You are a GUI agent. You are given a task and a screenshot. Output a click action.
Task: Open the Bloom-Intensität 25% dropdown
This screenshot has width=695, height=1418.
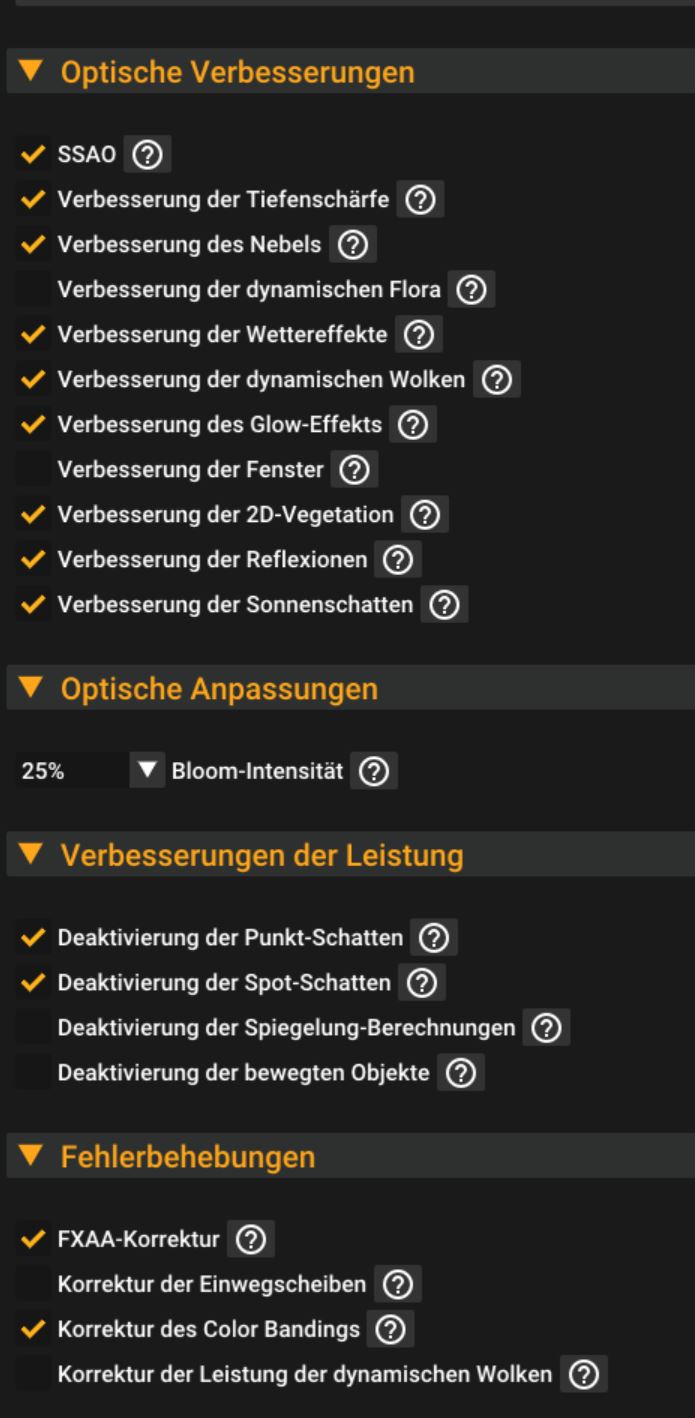tap(146, 772)
